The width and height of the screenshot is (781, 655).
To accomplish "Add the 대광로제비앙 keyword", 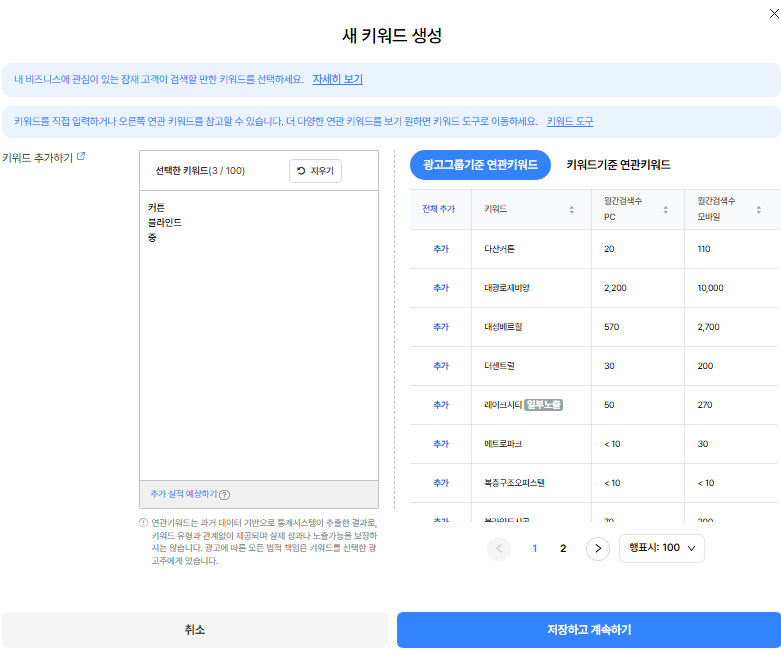I will [441, 288].
